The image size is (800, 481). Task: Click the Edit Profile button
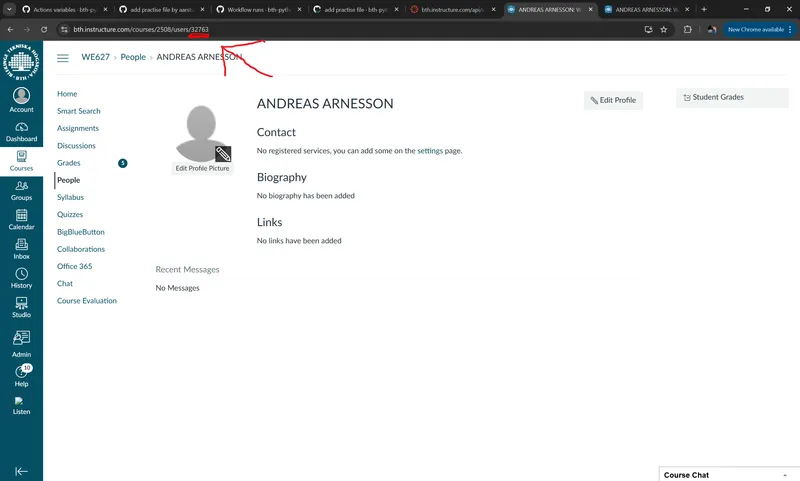coord(614,100)
